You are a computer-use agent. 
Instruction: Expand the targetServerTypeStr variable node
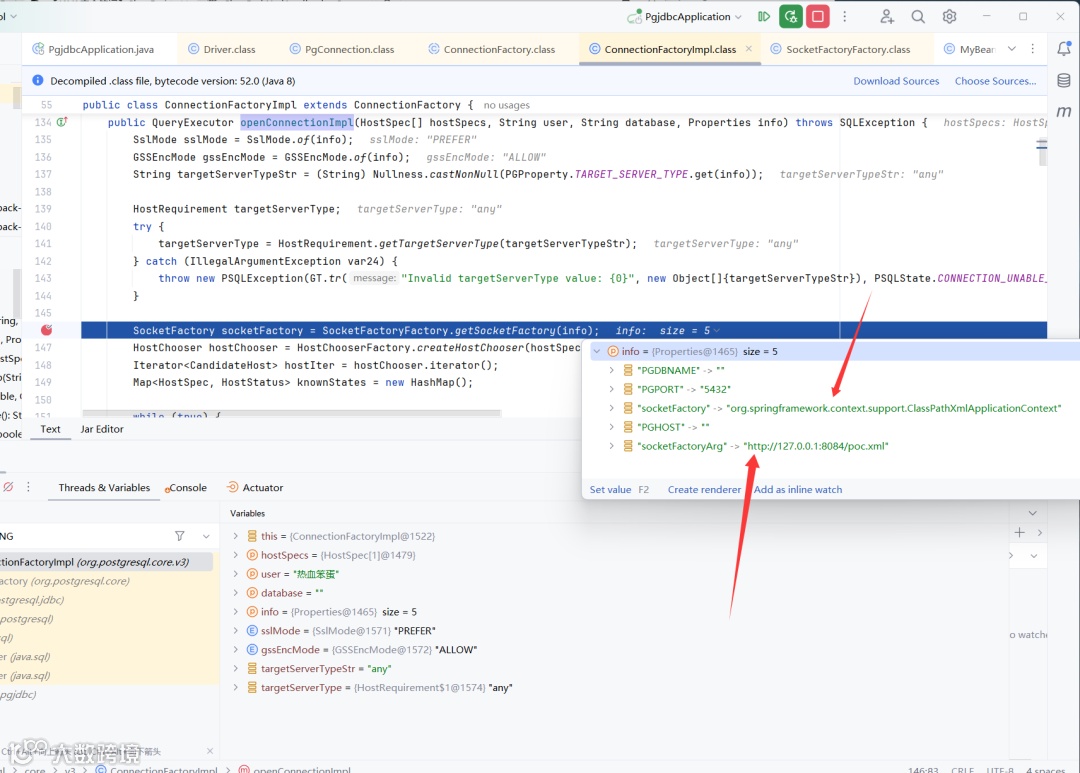click(236, 668)
